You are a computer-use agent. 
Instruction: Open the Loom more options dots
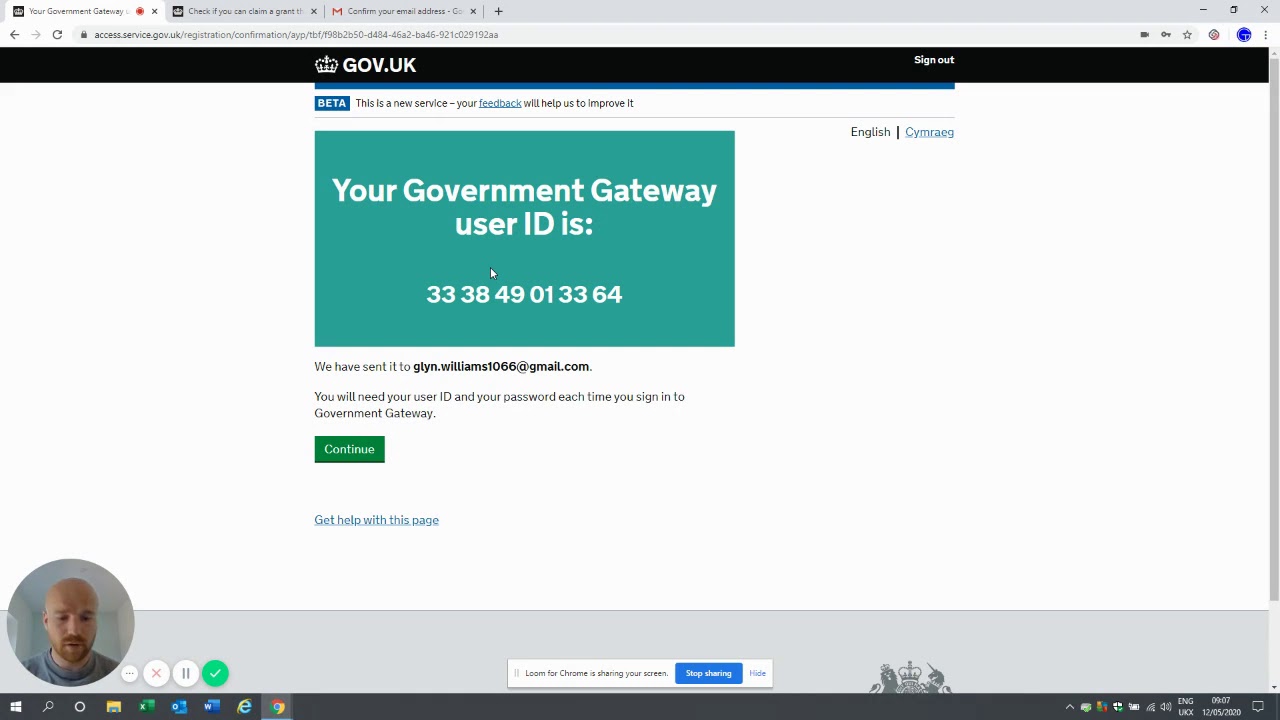point(129,673)
